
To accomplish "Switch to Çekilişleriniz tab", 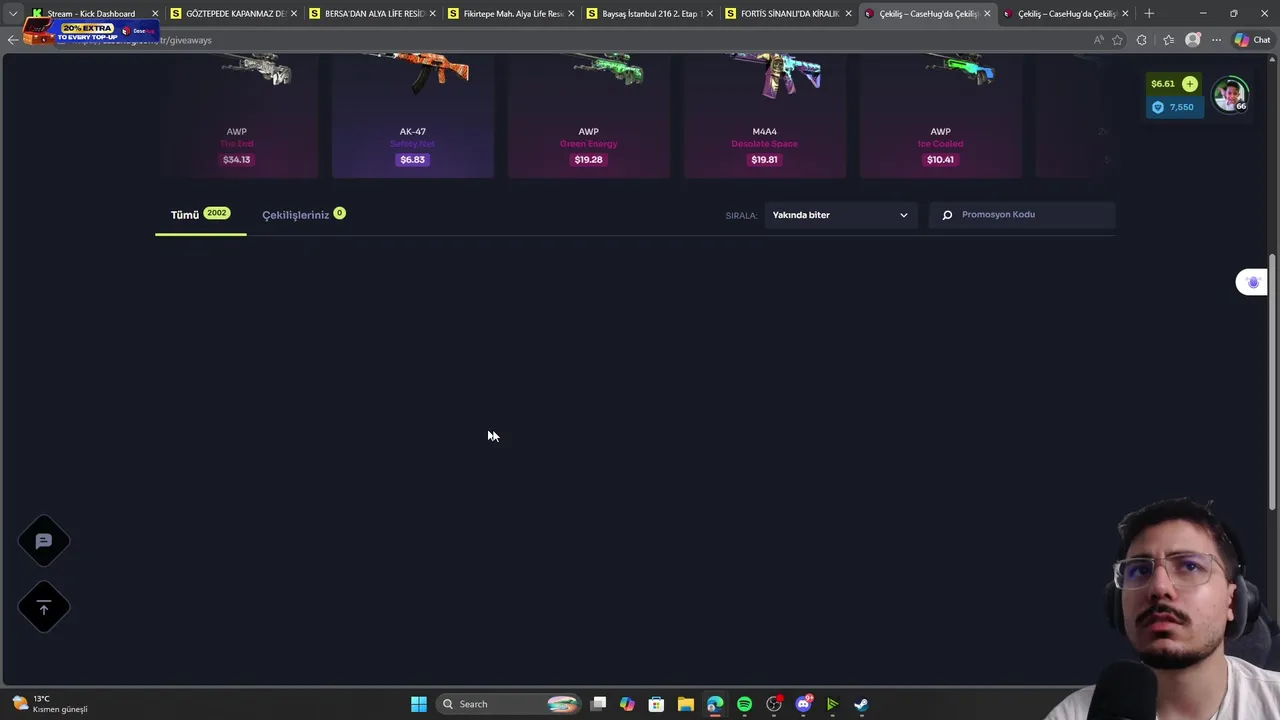I will [304, 215].
